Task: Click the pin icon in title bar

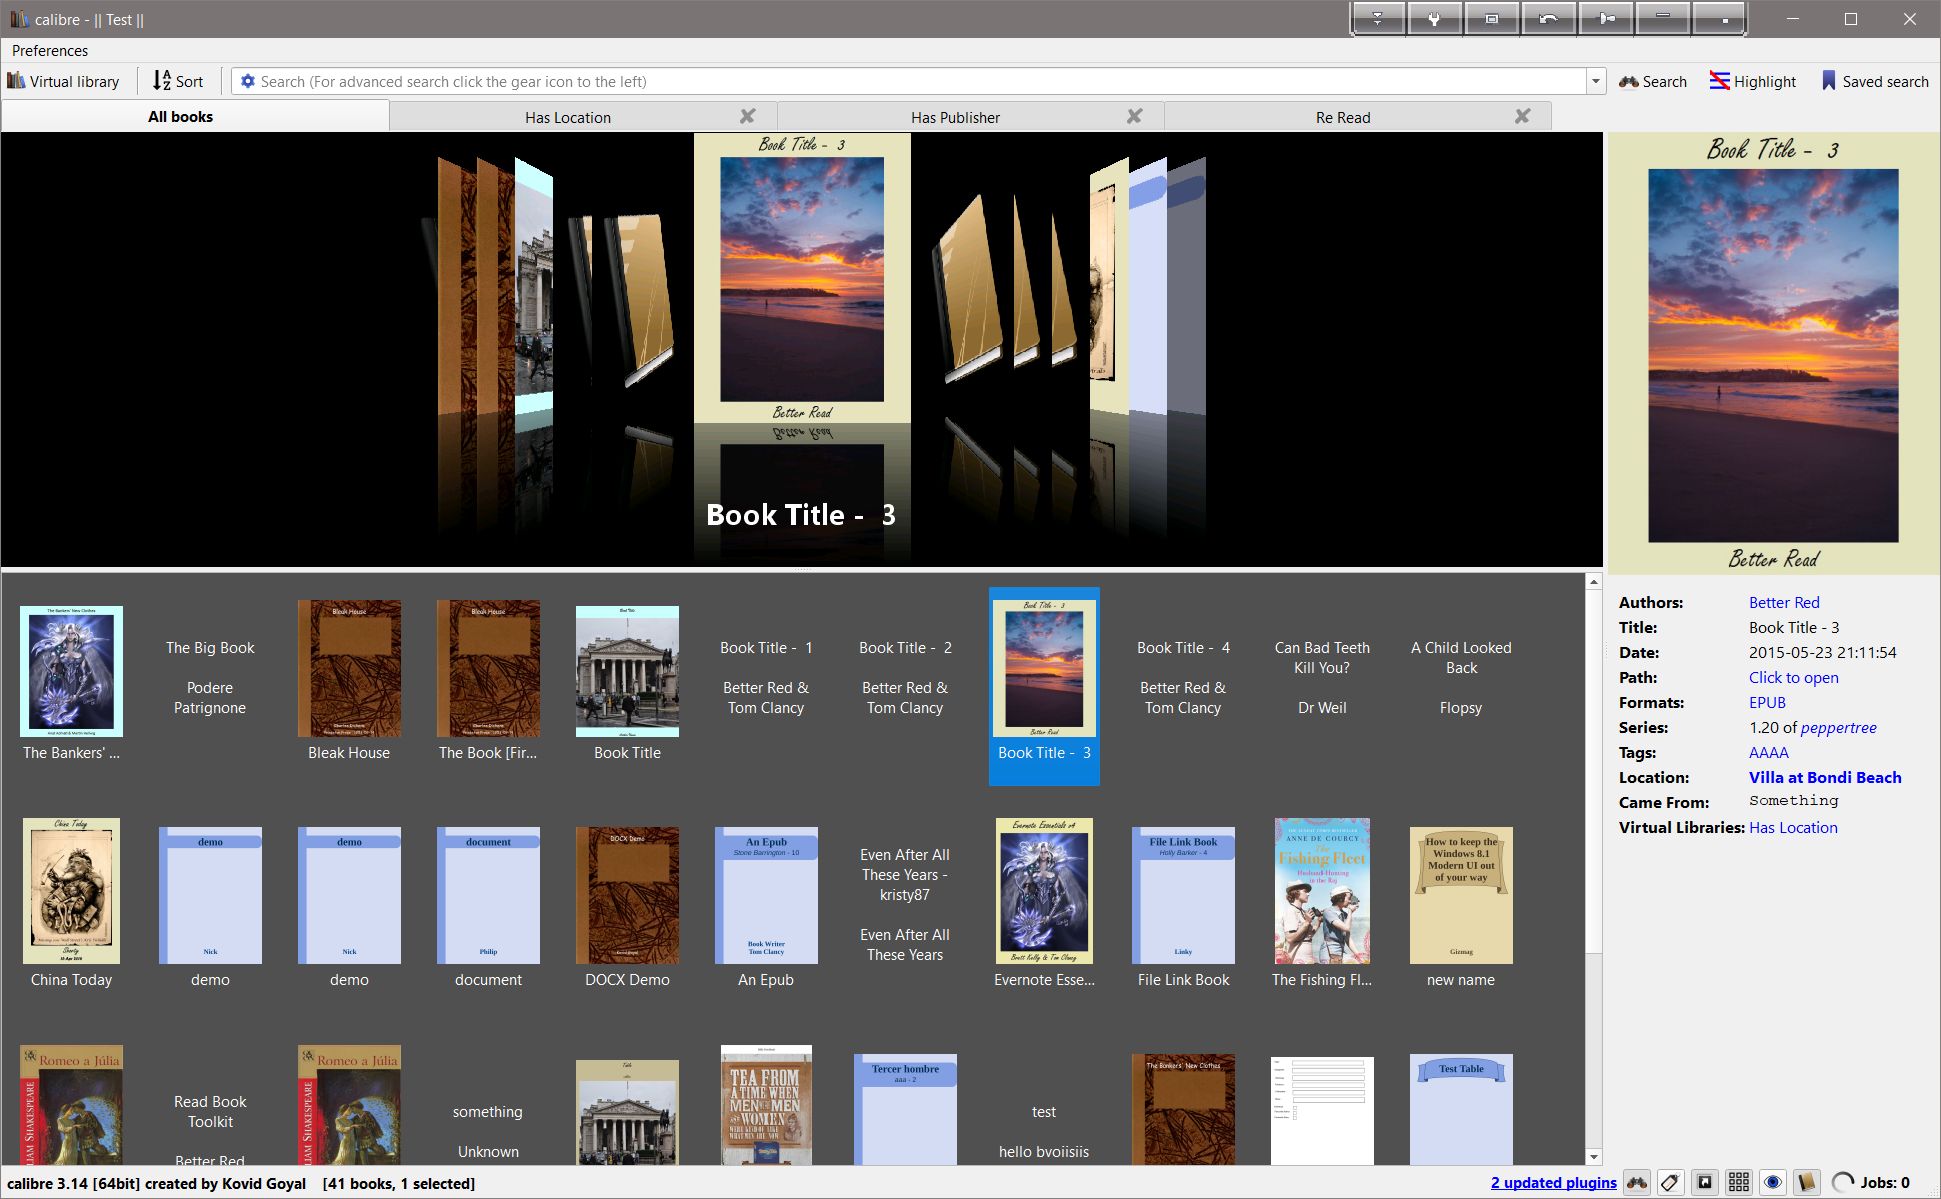Action: pyautogui.click(x=1606, y=19)
